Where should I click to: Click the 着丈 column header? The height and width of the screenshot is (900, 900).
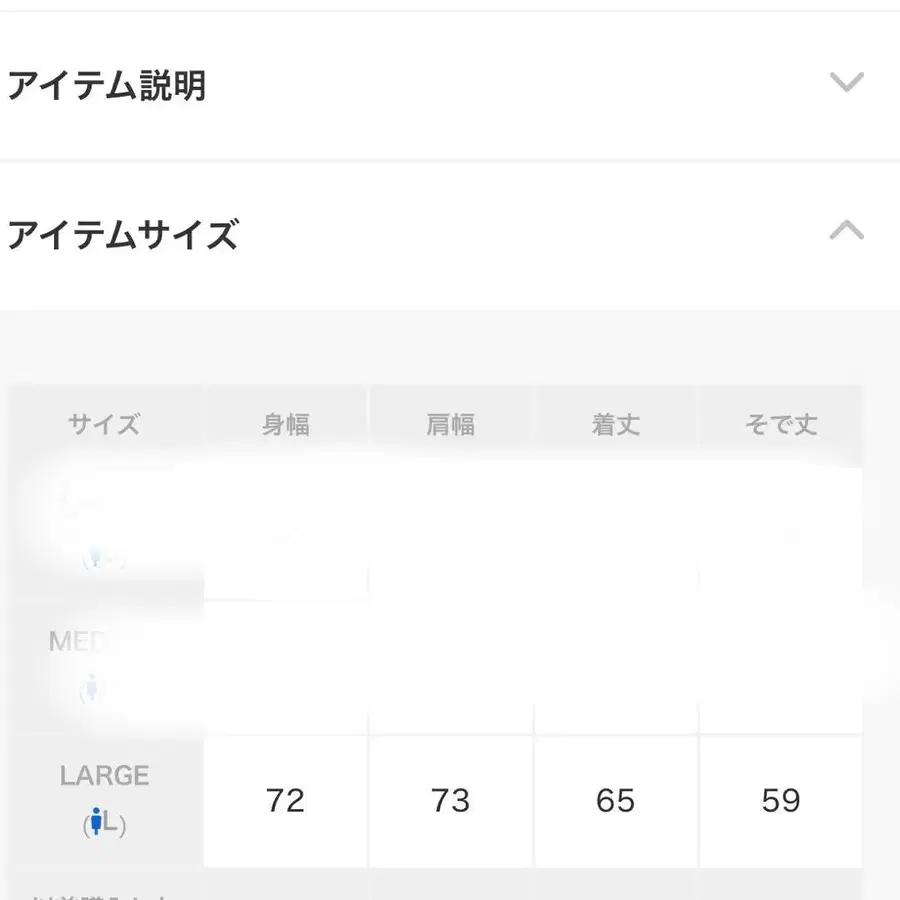tap(616, 423)
